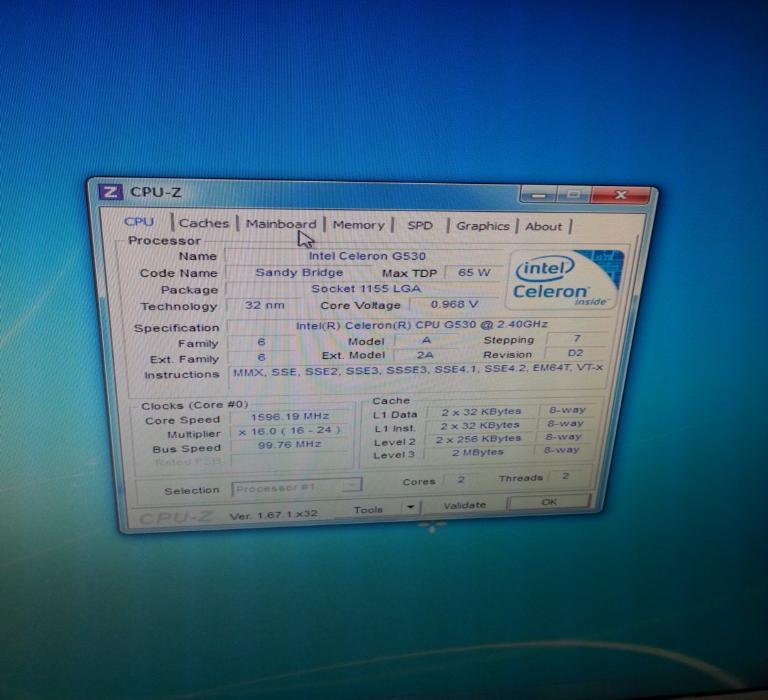
Task: Click the Core Speed value 1596.19 MHz
Action: click(290, 416)
